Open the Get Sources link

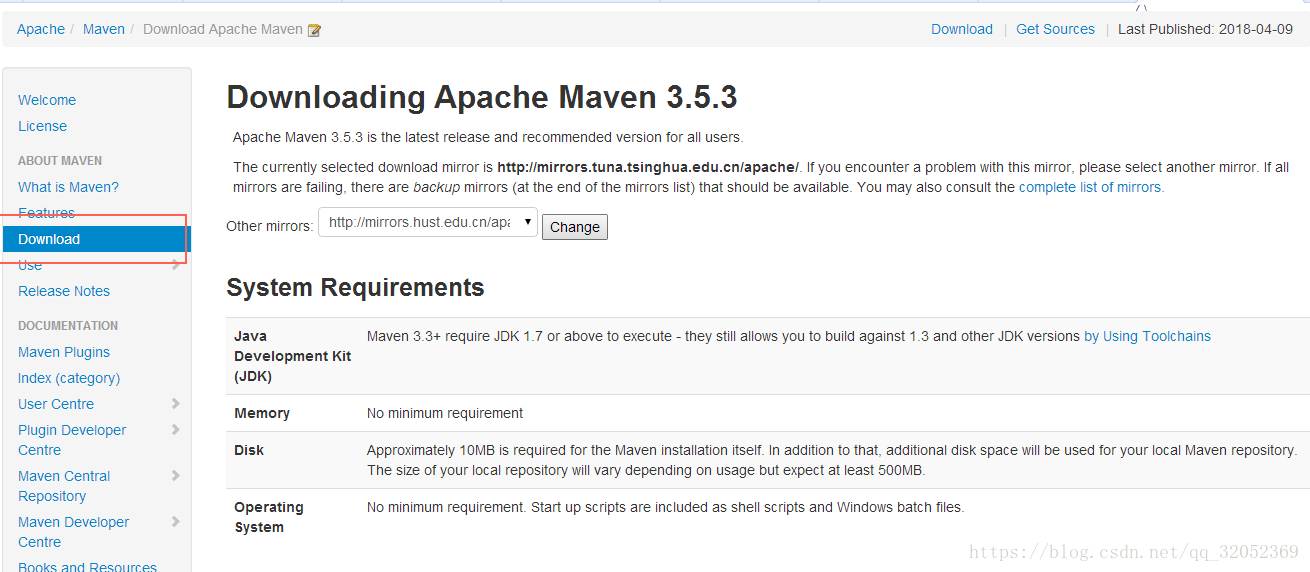(1055, 29)
